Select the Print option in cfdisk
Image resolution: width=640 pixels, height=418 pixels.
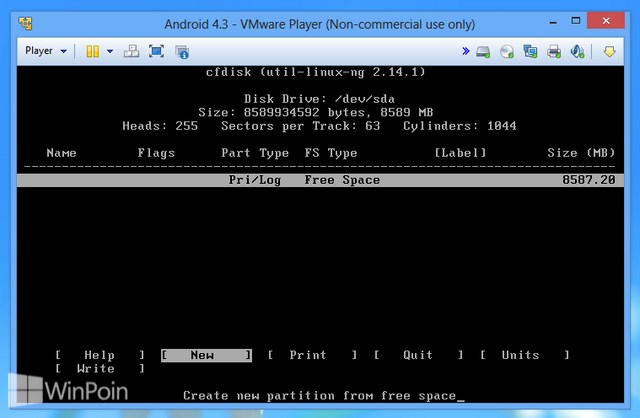tap(312, 355)
